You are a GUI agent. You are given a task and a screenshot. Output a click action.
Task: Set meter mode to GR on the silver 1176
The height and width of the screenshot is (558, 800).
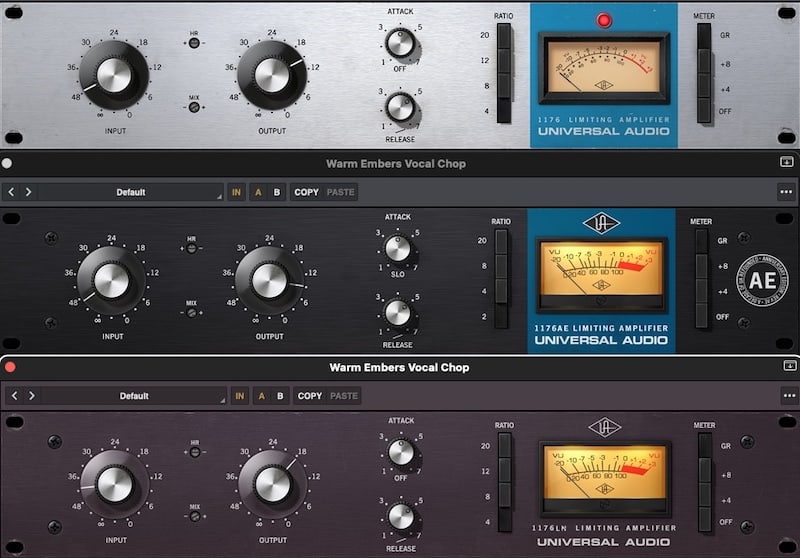704,36
